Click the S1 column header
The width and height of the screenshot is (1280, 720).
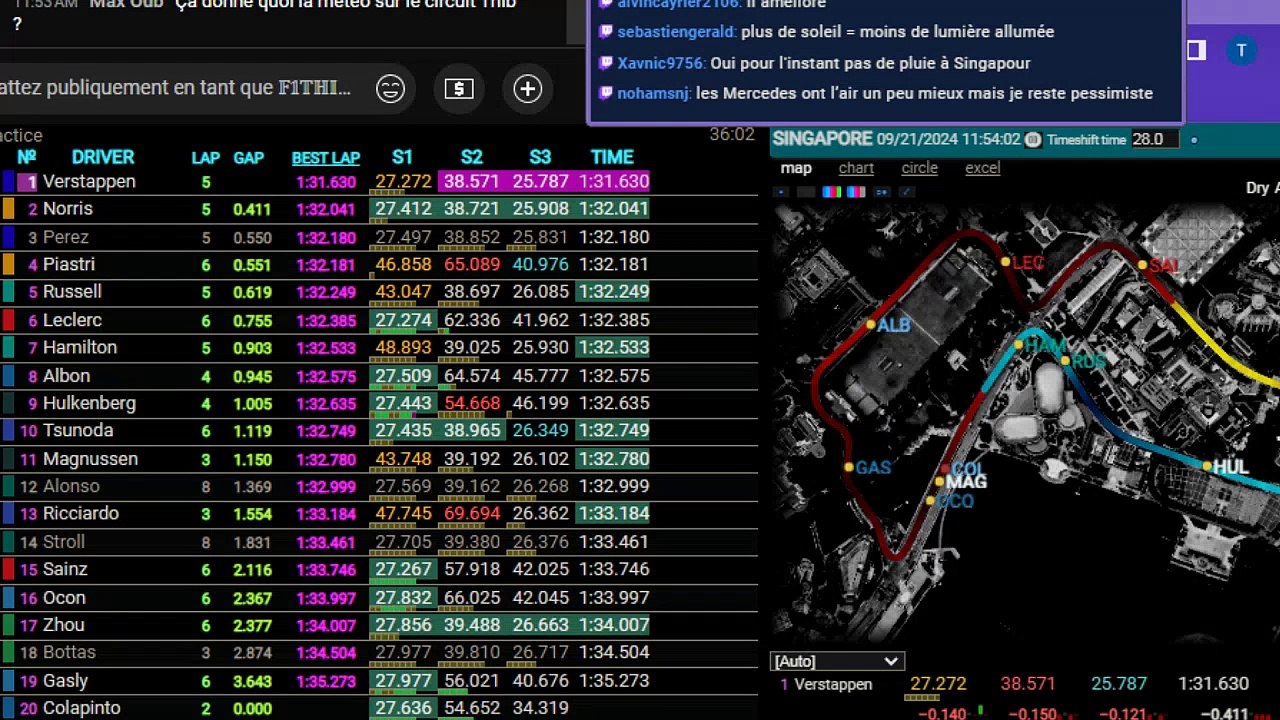click(402, 157)
